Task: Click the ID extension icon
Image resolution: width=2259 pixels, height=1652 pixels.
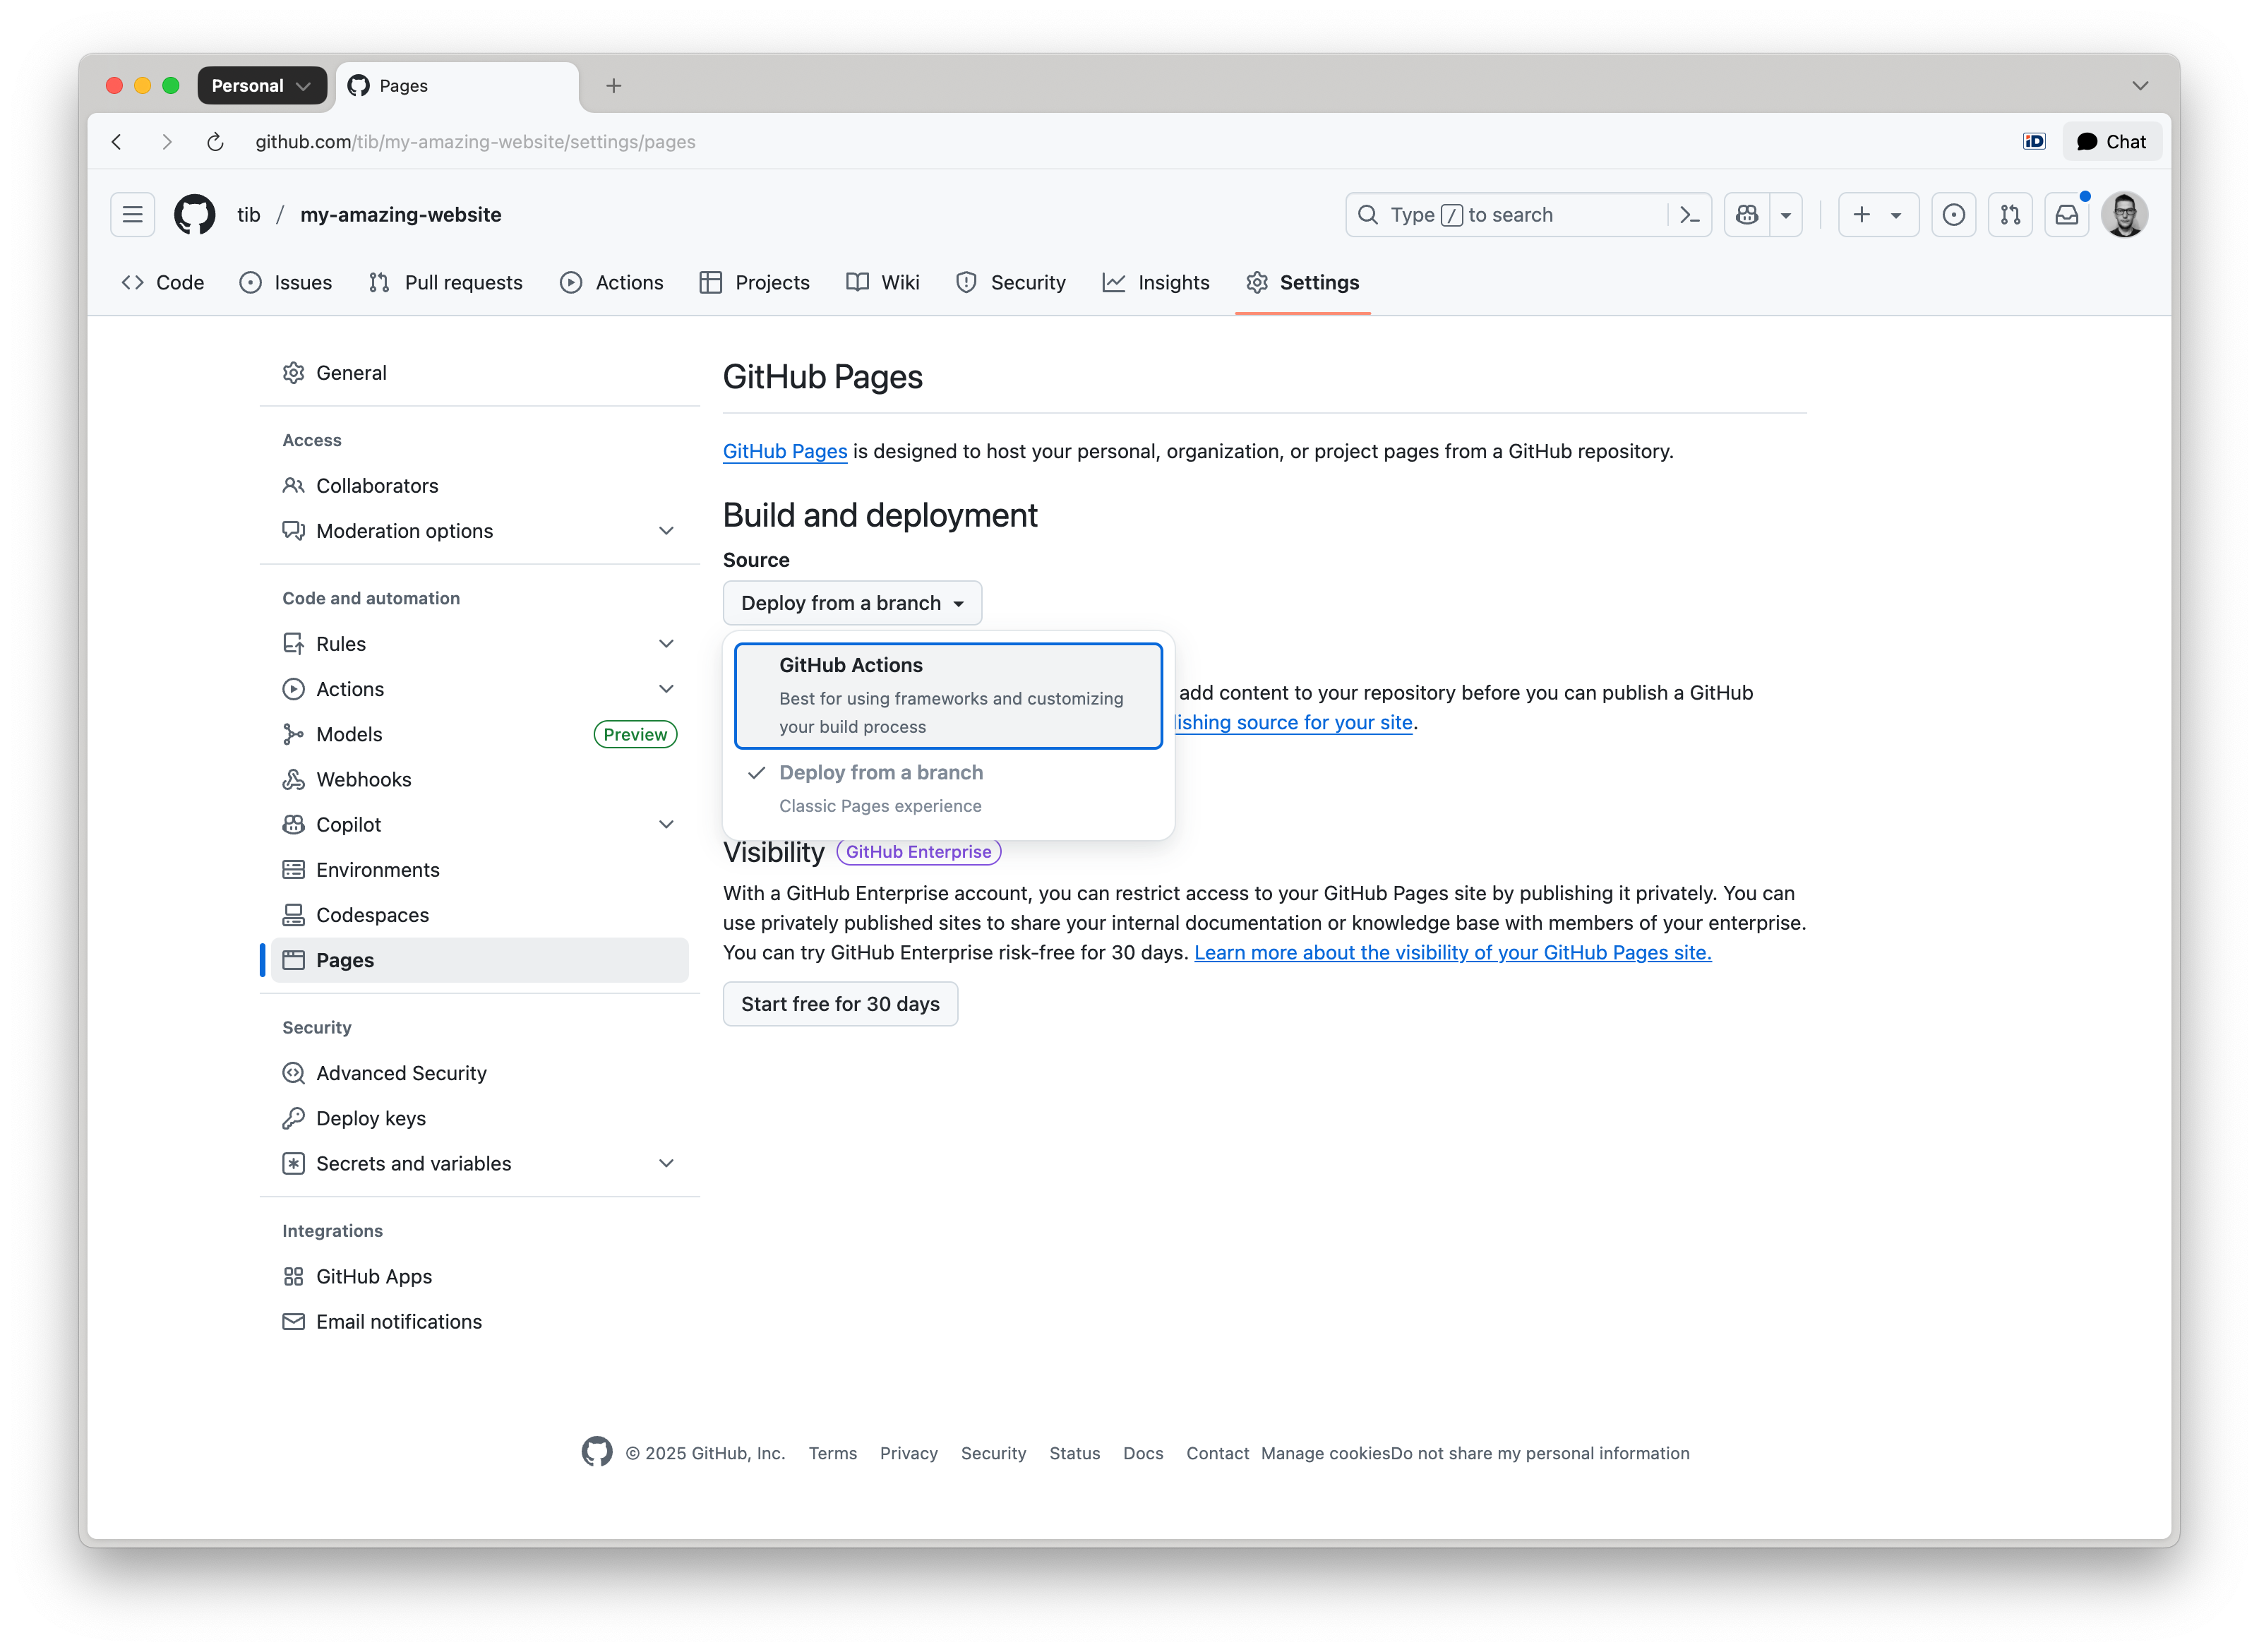Action: pos(2033,142)
